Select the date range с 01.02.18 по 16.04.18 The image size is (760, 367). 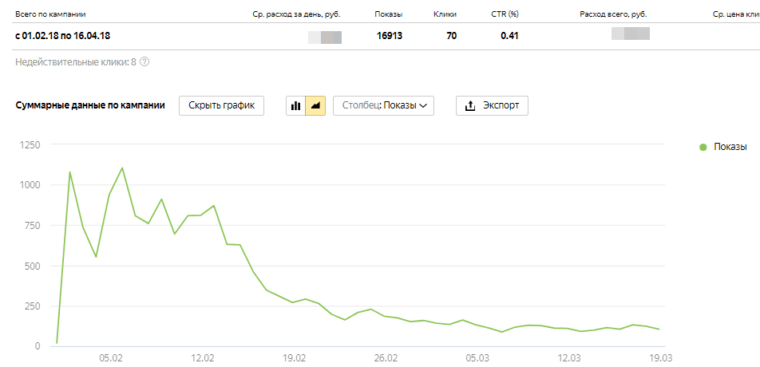pos(64,36)
